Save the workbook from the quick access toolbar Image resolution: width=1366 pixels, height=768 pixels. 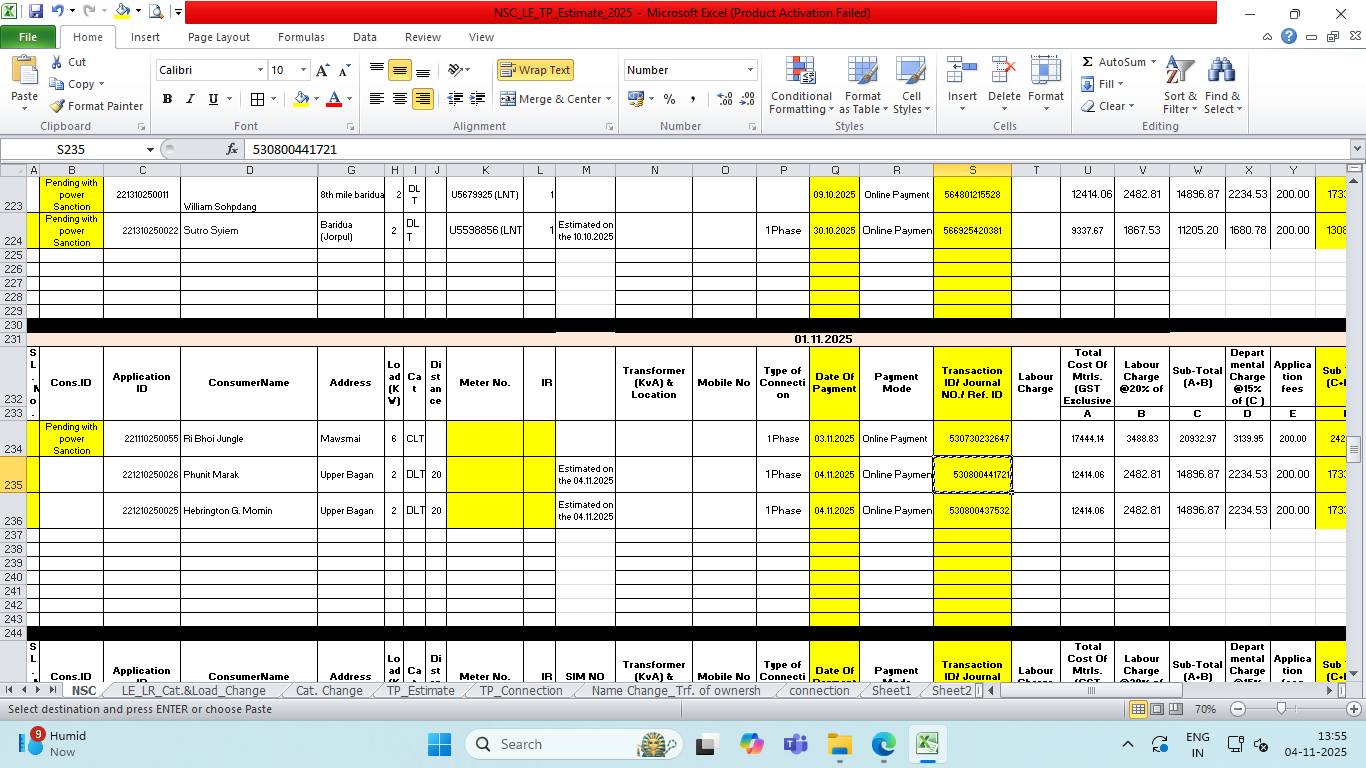(36, 12)
